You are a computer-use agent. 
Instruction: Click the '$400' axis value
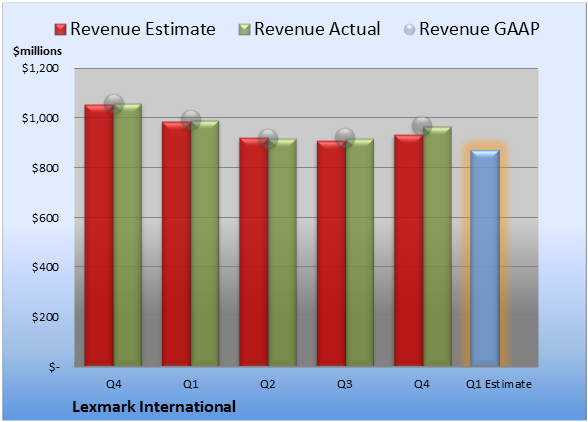coord(45,267)
